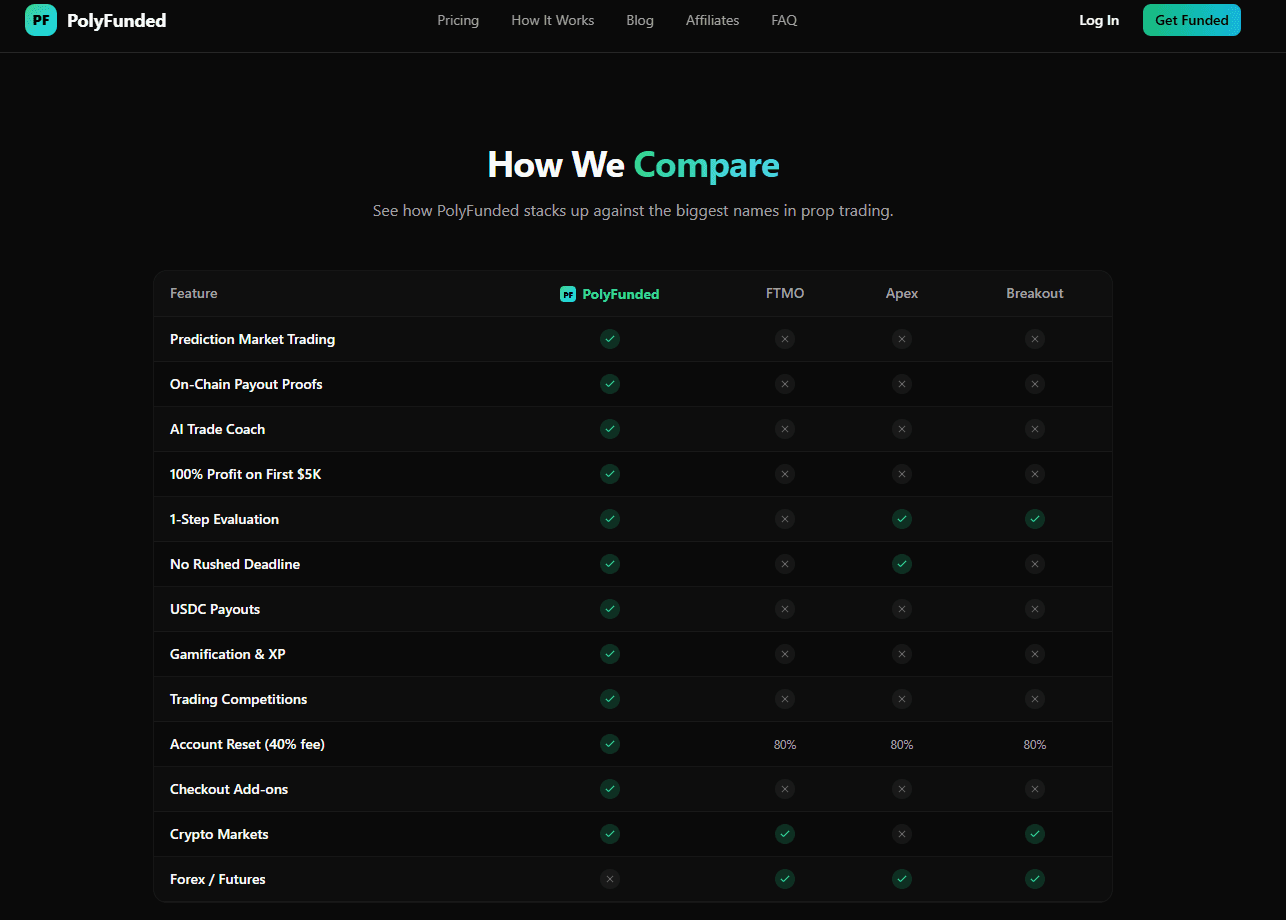Open the Pricing page from the navbar

pos(458,20)
